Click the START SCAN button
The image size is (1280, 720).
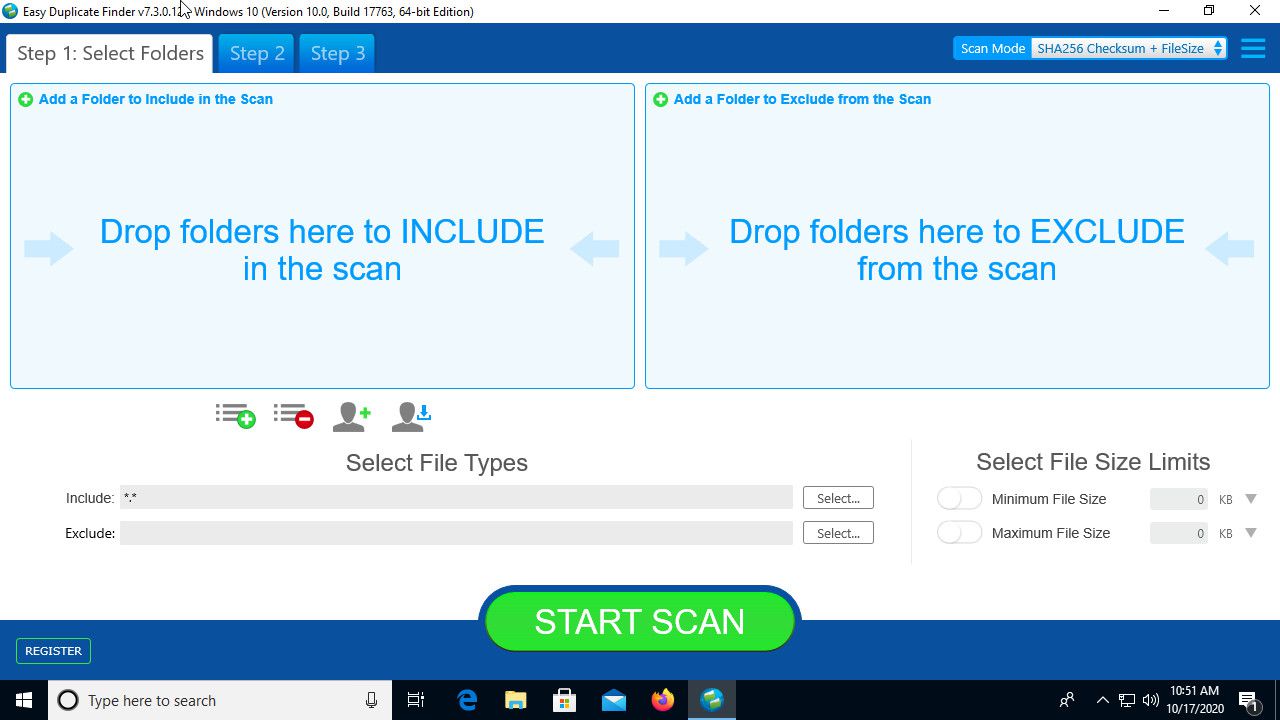coord(640,621)
